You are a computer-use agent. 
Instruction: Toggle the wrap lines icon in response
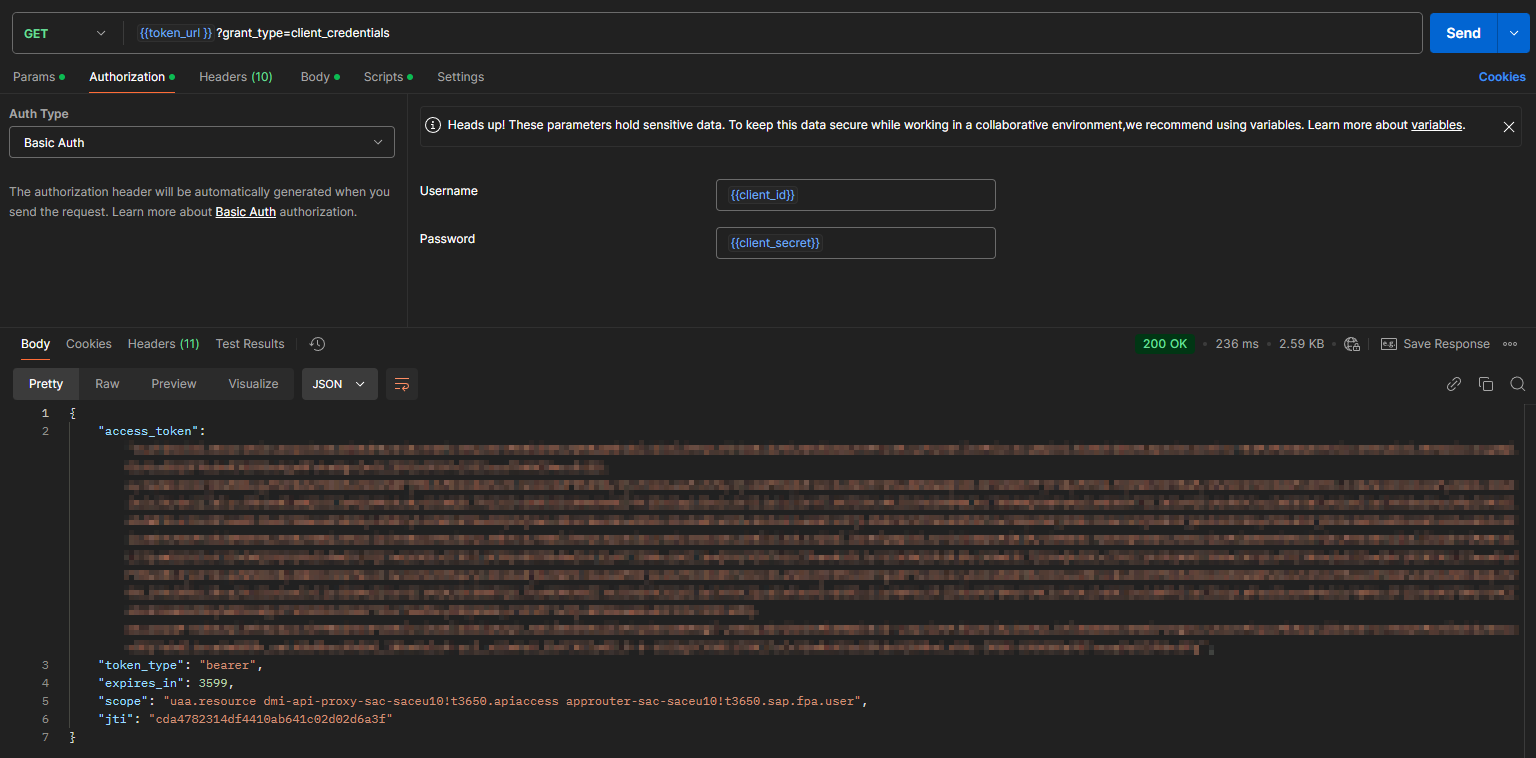tap(402, 384)
